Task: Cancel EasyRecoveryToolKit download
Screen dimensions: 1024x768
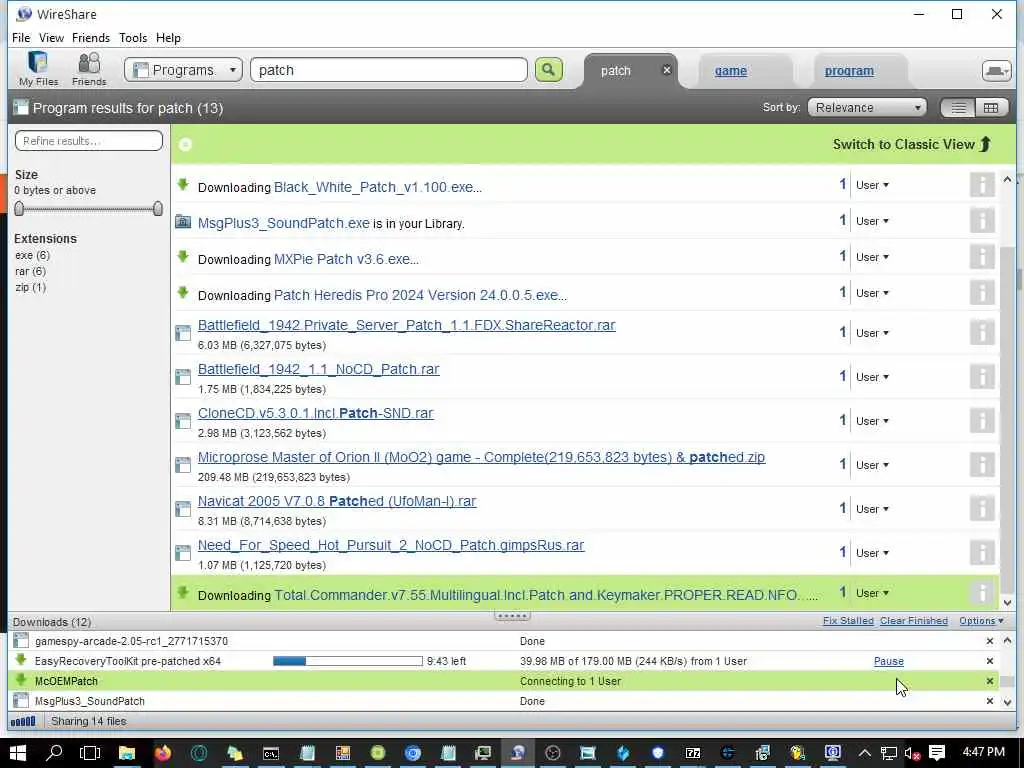Action: click(989, 661)
